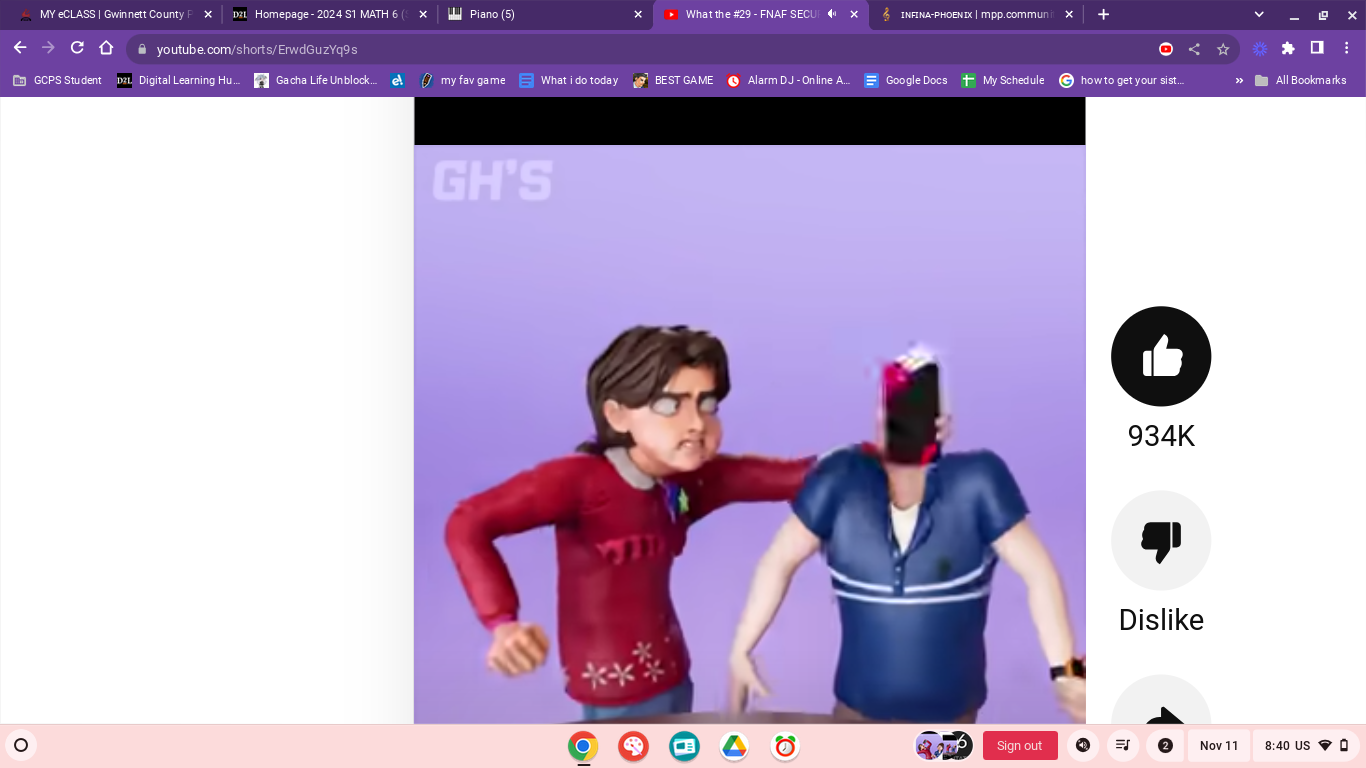Image resolution: width=1366 pixels, height=768 pixels.
Task: Share this page via address bar icon
Action: point(1194,49)
